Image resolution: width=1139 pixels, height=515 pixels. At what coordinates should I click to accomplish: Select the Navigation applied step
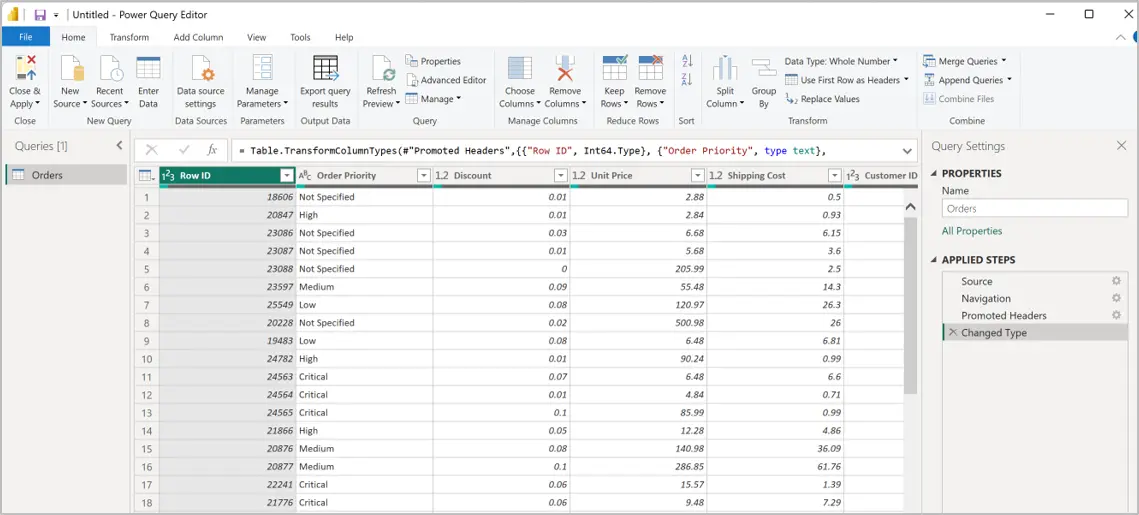point(986,298)
